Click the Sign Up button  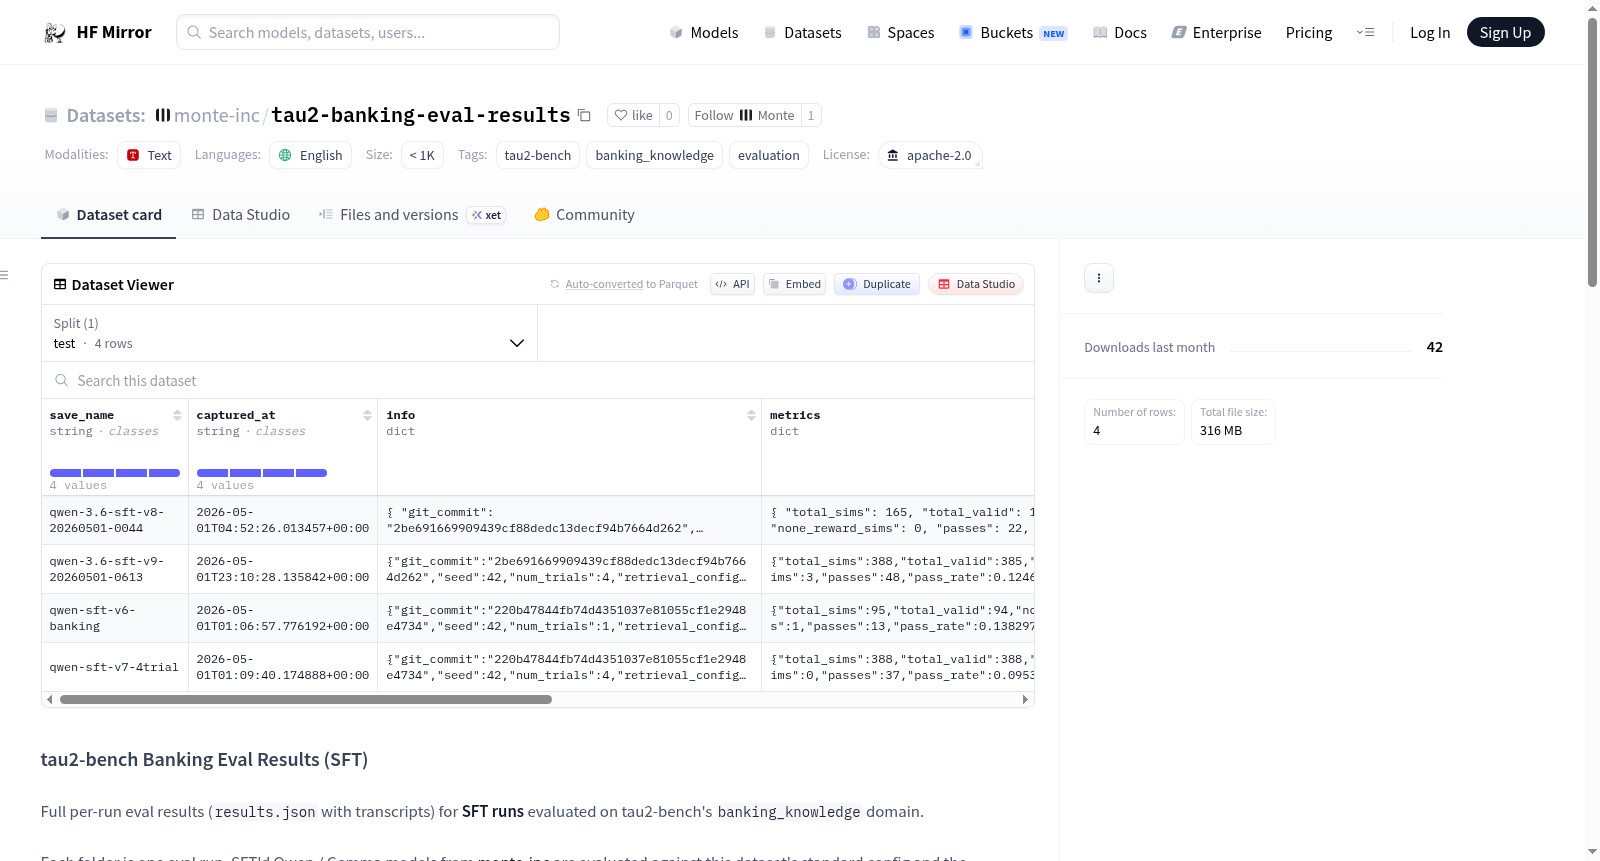[x=1505, y=33]
